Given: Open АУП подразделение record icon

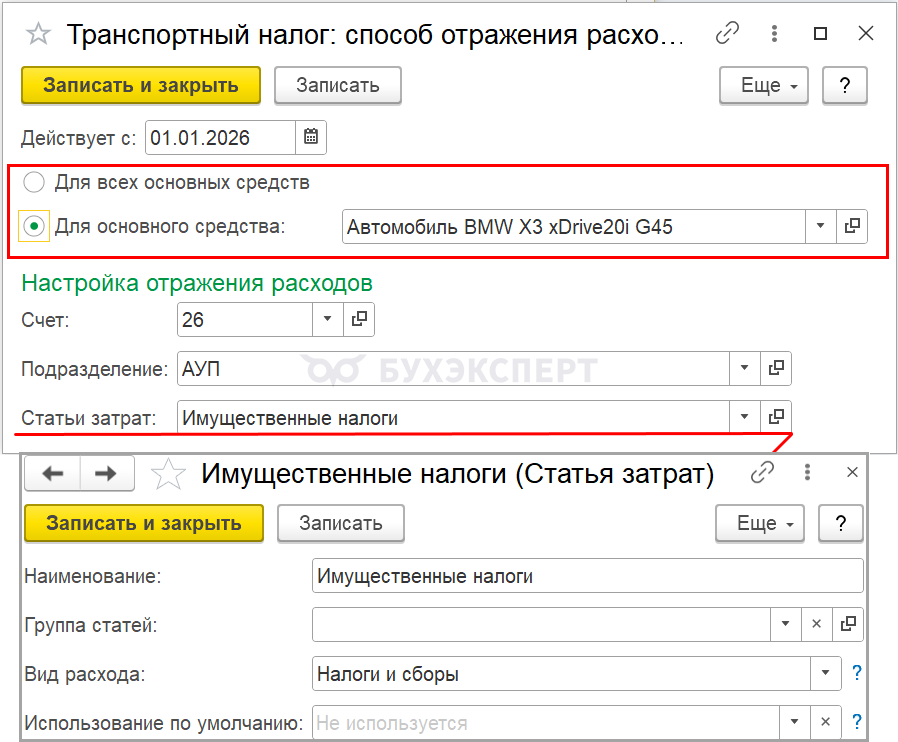Looking at the screenshot, I should coord(775,368).
